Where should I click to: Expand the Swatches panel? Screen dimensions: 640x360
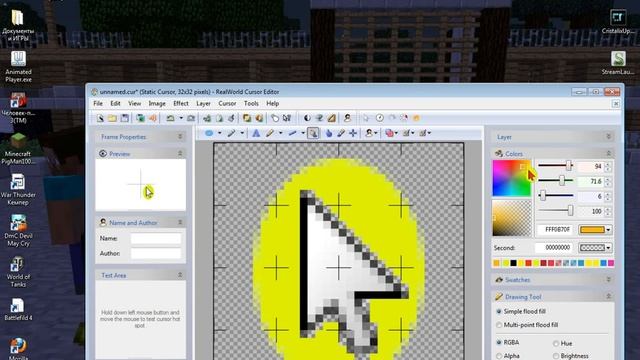point(609,280)
